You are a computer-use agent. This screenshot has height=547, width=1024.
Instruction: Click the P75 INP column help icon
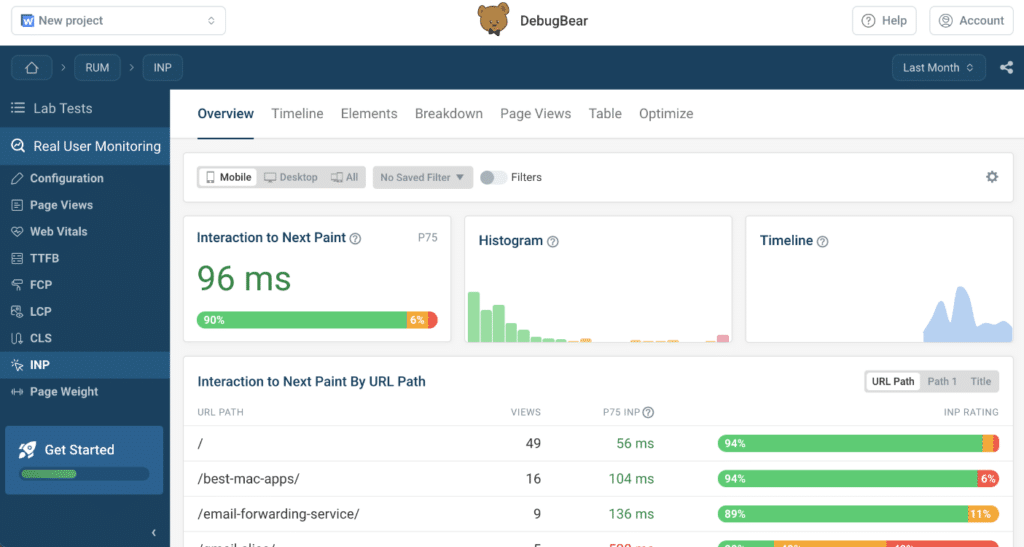(x=648, y=413)
